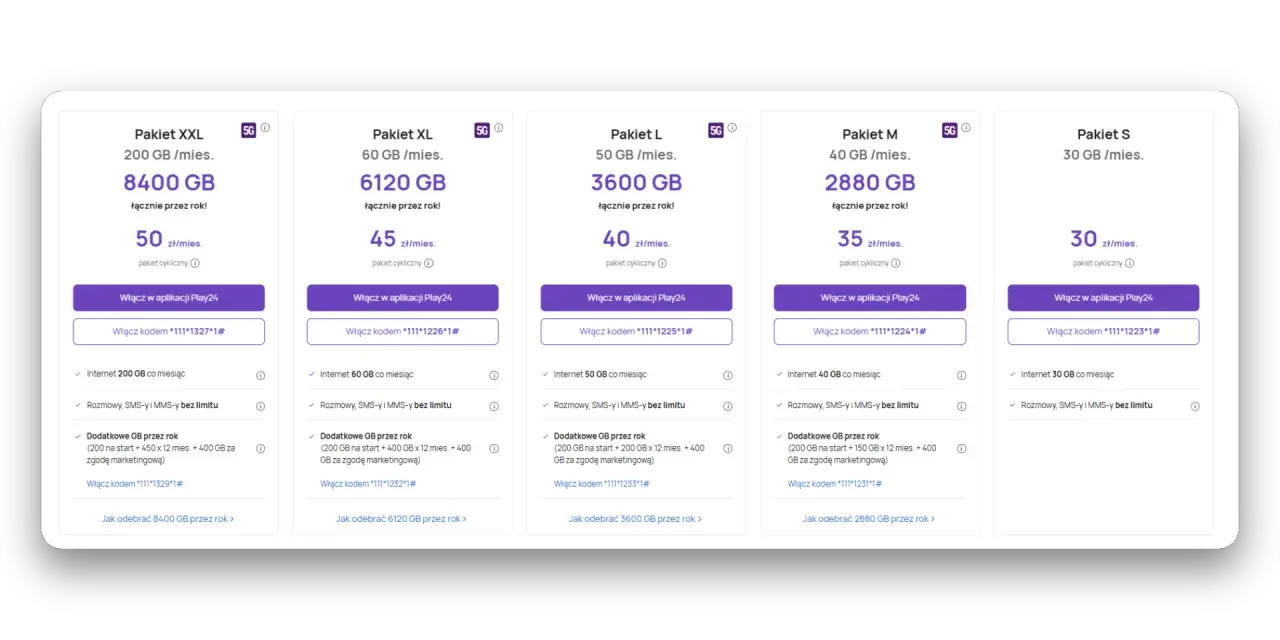1280x640 pixels.
Task: Open info icon next to Pakiet L 5G badge
Action: click(x=732, y=128)
